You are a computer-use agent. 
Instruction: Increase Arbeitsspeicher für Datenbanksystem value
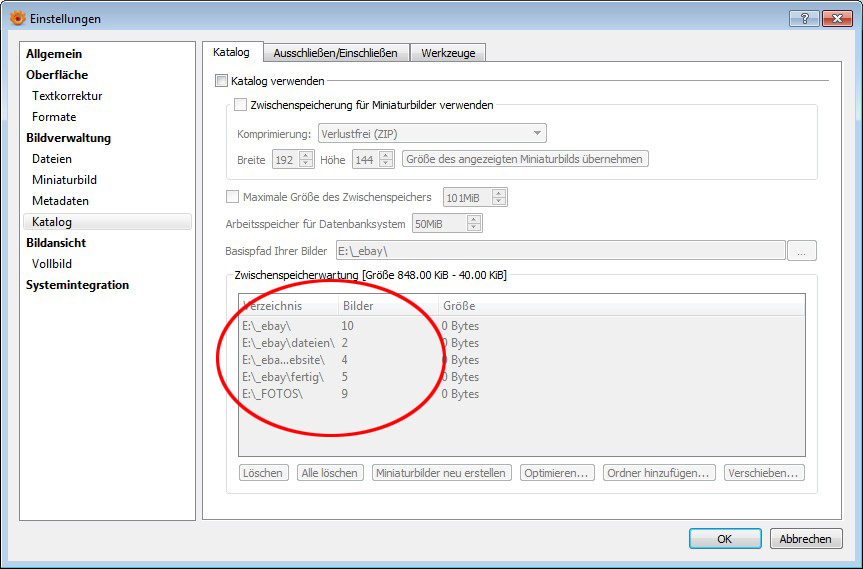[x=473, y=220]
